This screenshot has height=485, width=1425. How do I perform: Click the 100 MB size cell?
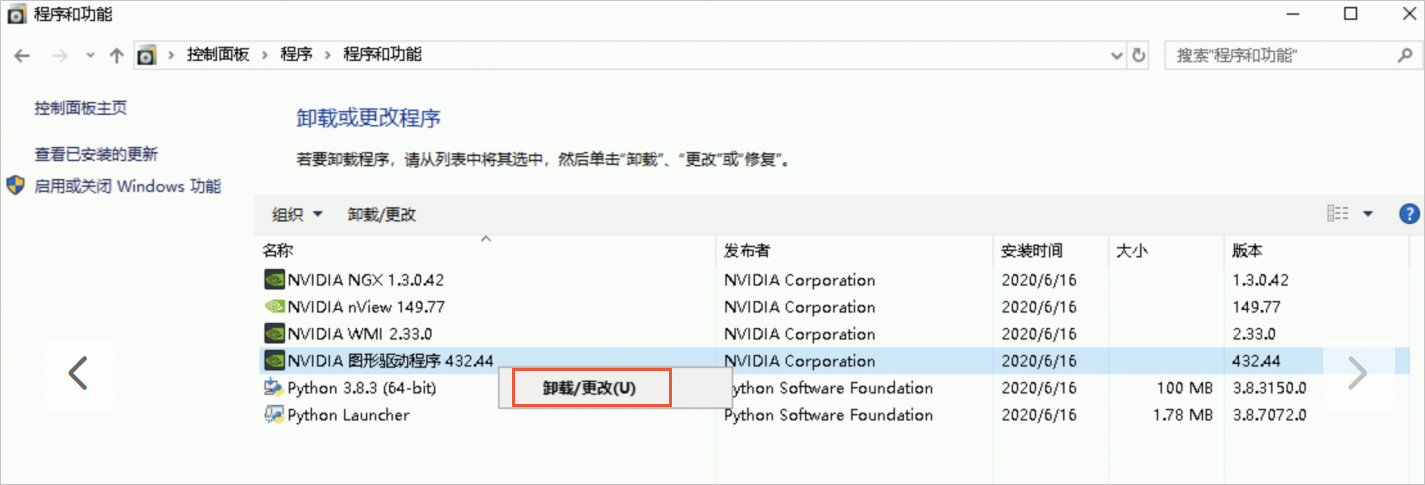(1184, 388)
